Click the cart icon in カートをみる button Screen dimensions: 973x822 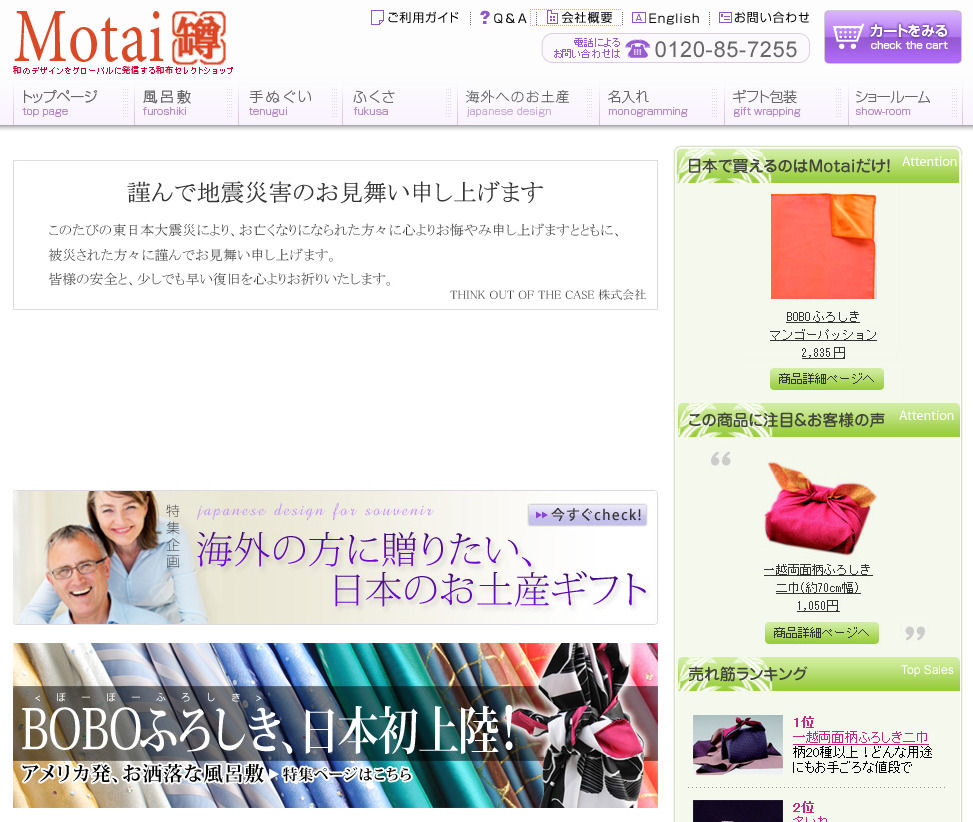847,37
